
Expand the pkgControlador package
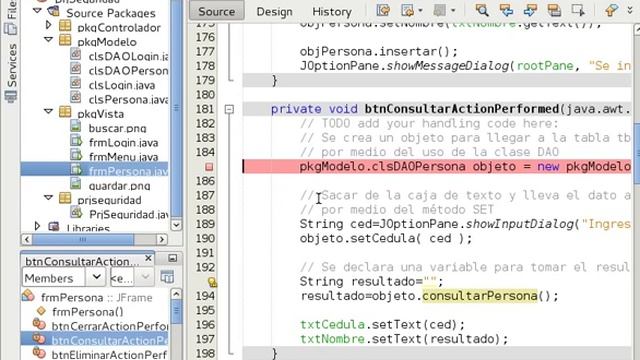[x=49, y=26]
